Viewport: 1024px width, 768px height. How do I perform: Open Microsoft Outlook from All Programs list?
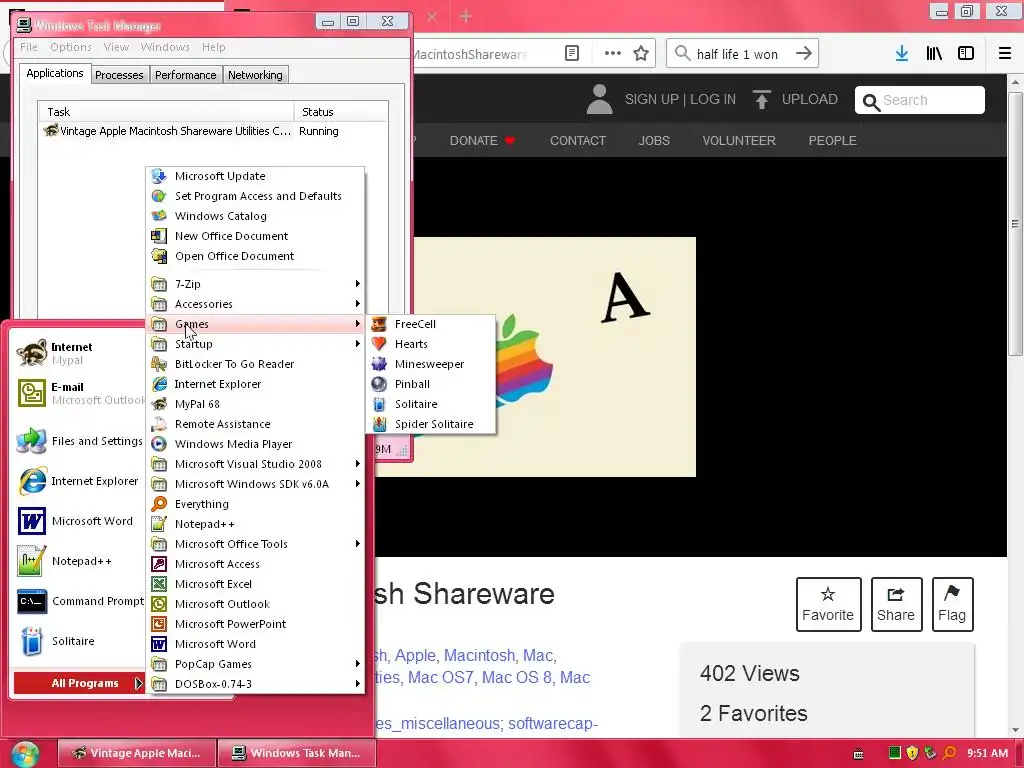(x=255, y=604)
